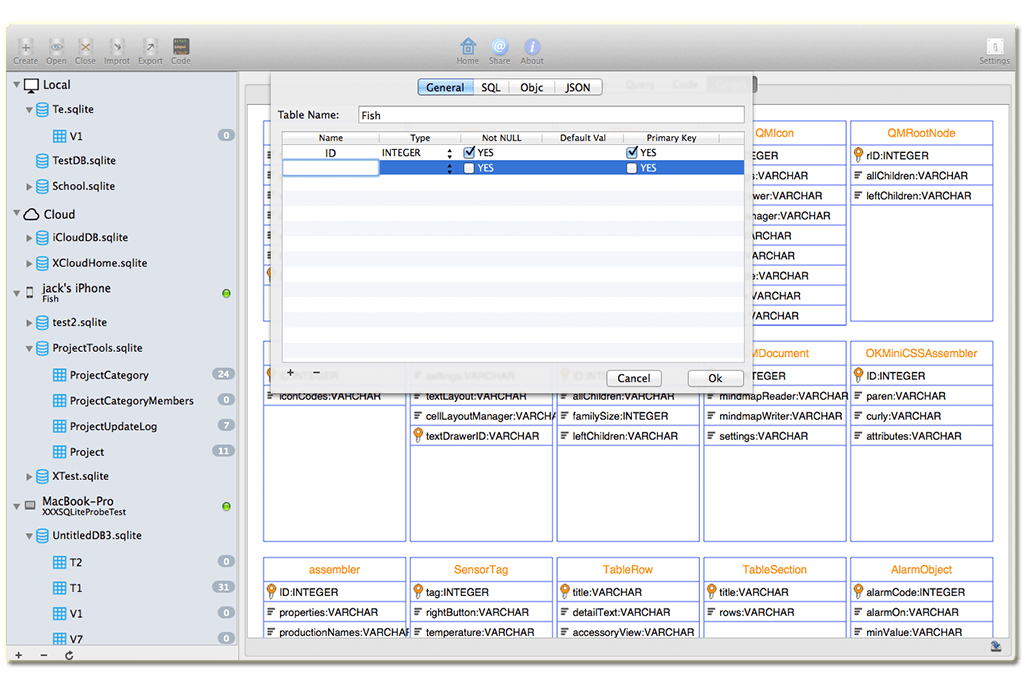Expand the test2.sqlite node

(x=29, y=323)
